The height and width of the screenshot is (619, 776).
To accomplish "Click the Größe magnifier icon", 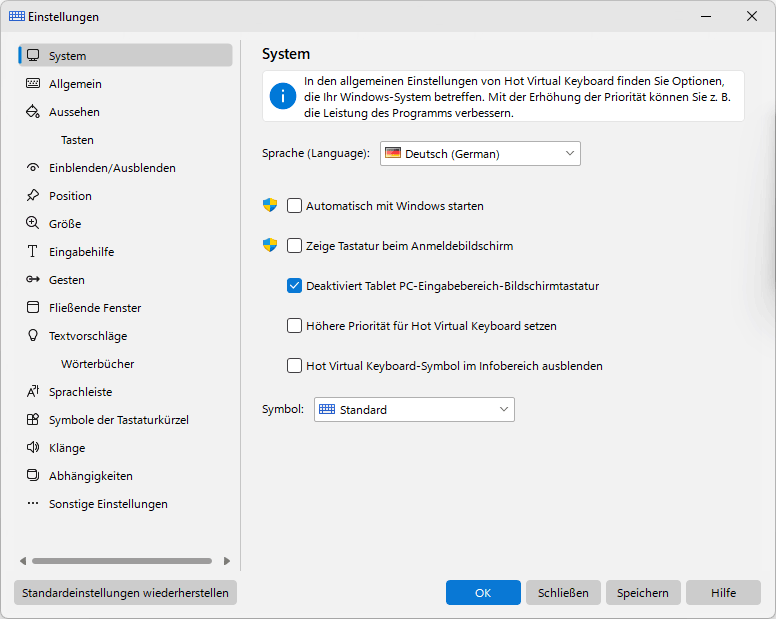I will pos(33,223).
